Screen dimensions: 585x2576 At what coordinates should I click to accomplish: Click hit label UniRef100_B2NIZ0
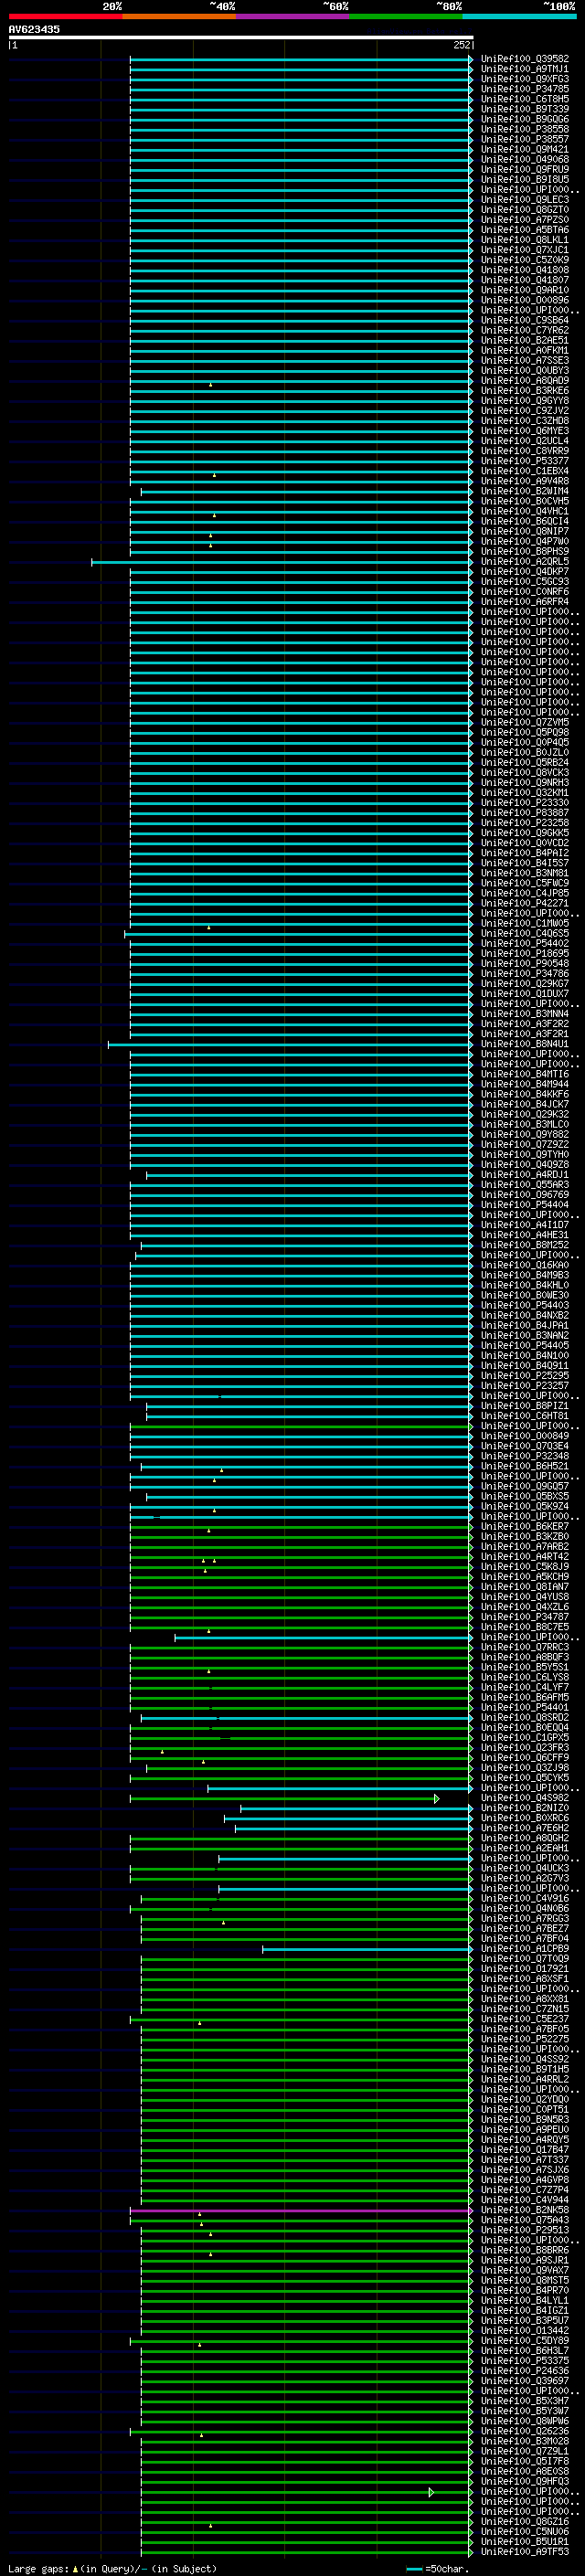524,1808
